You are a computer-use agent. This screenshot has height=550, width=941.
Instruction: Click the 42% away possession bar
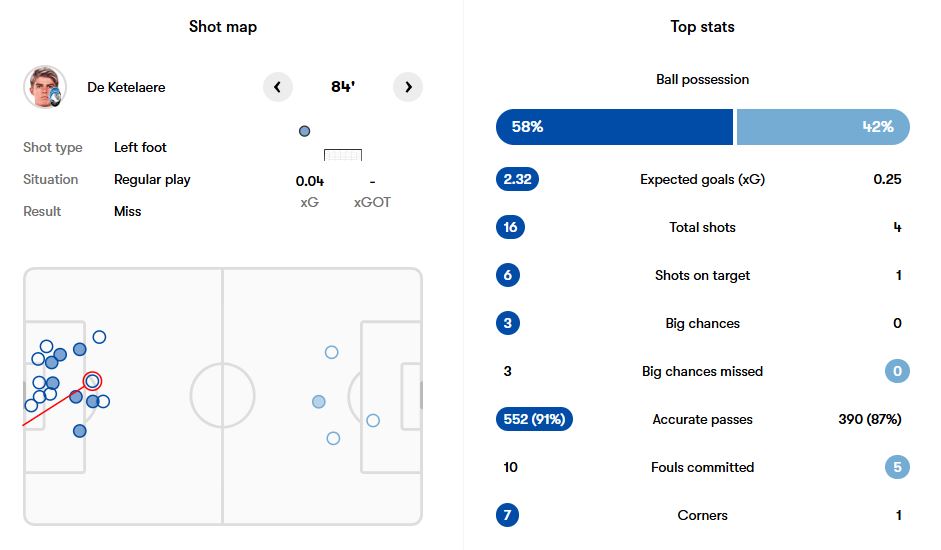pyautogui.click(x=823, y=127)
